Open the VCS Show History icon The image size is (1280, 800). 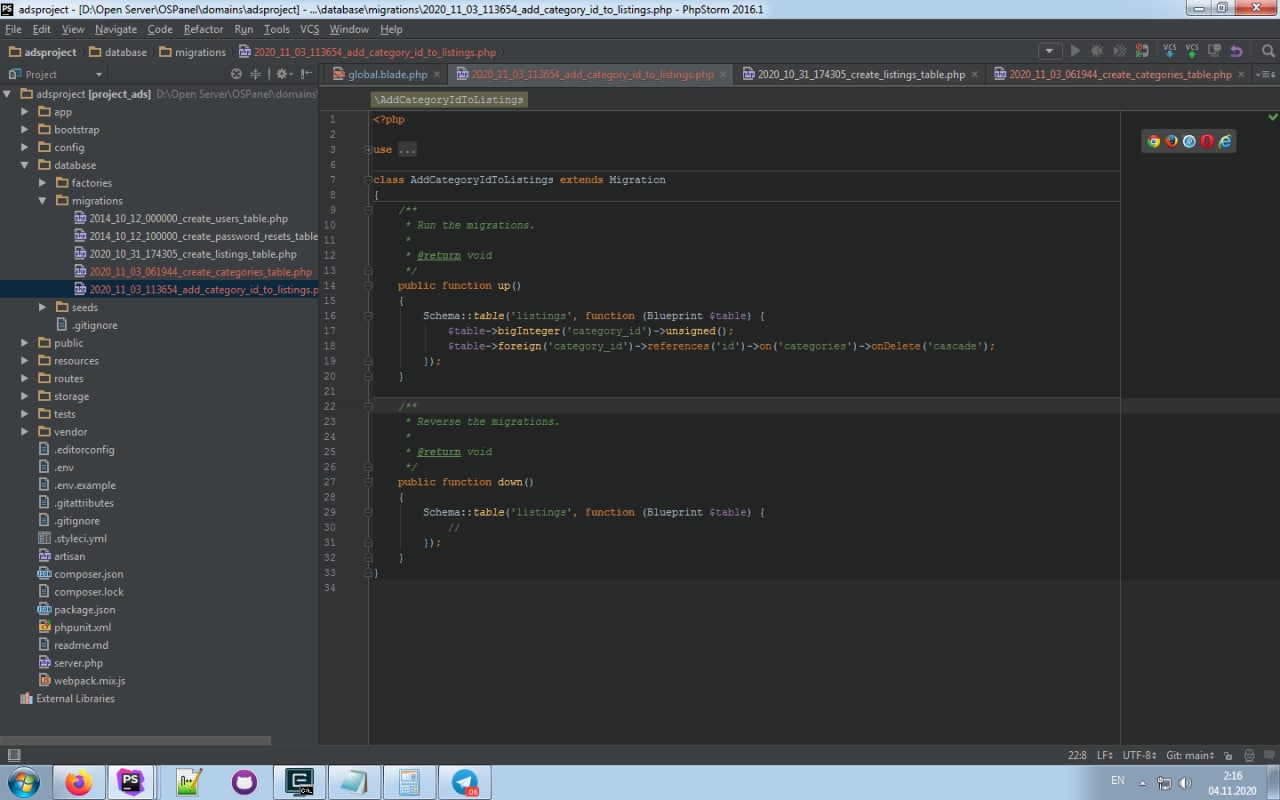1214,51
